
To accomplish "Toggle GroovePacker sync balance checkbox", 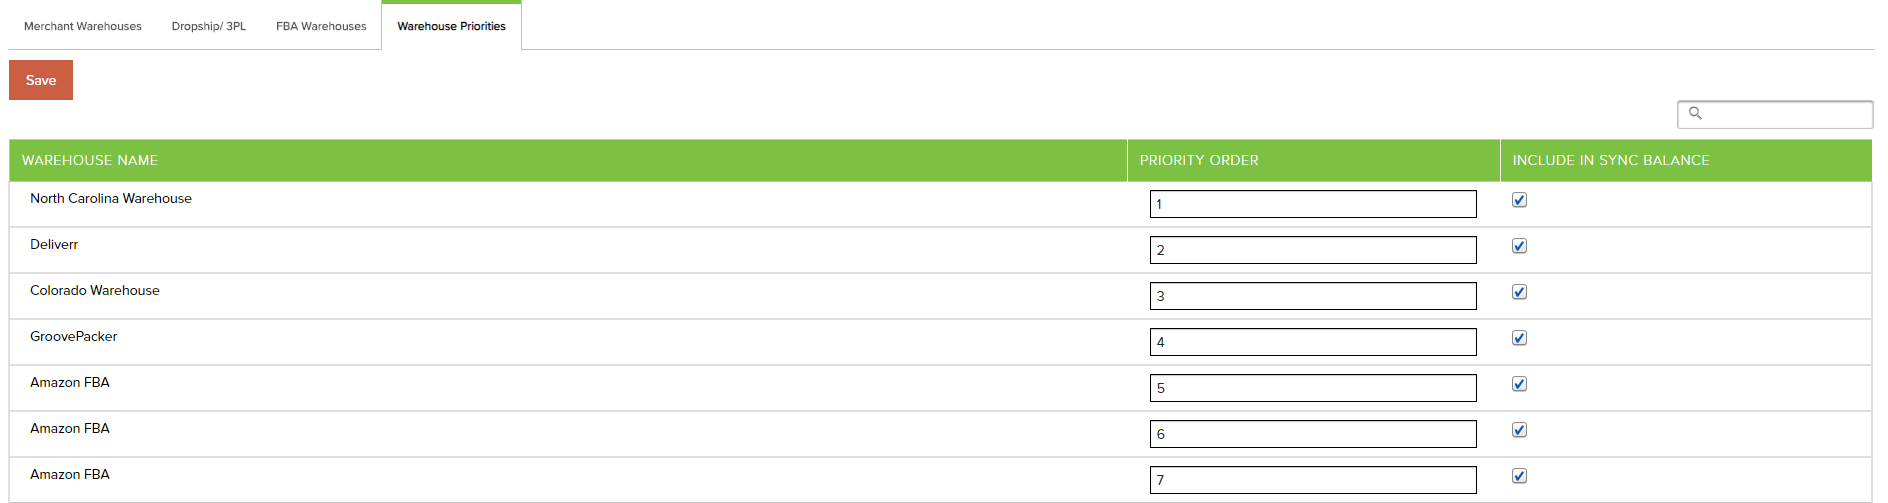I will [x=1519, y=338].
